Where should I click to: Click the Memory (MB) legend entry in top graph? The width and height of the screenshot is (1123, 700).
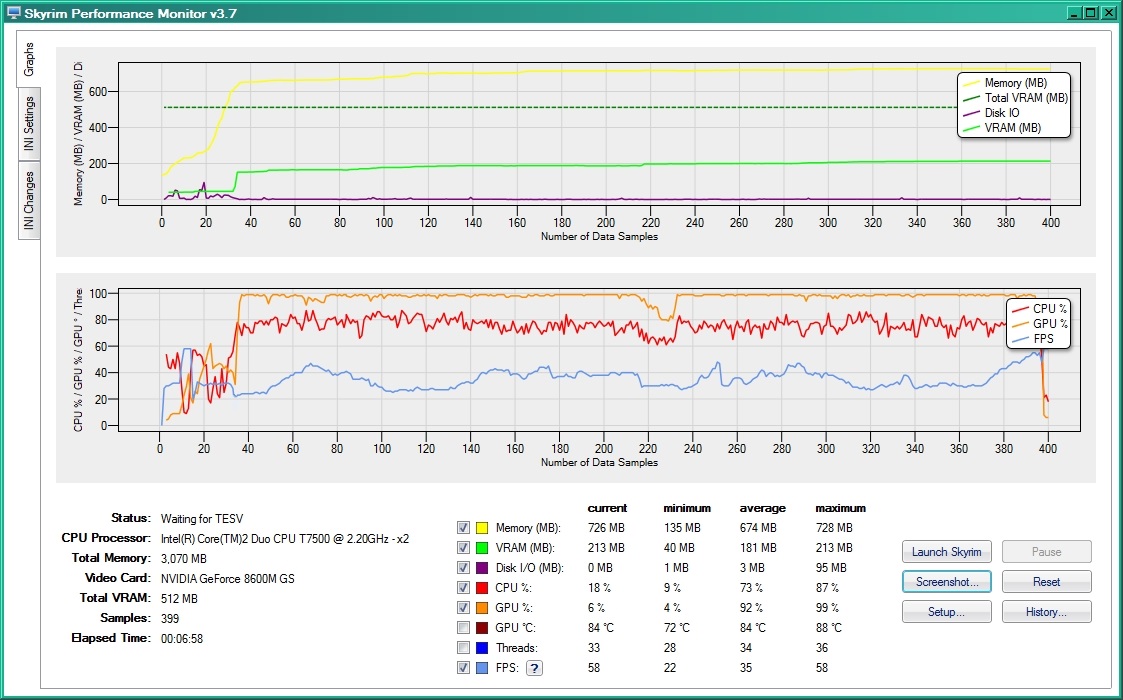1017,84
